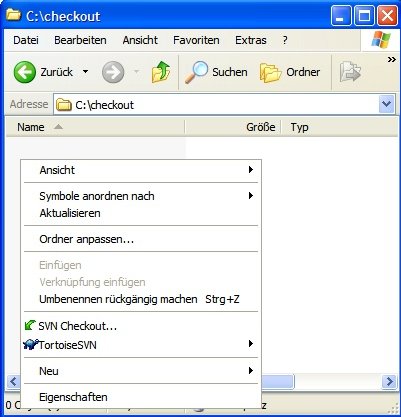Open the Bearbeiten menu

[x=80, y=40]
